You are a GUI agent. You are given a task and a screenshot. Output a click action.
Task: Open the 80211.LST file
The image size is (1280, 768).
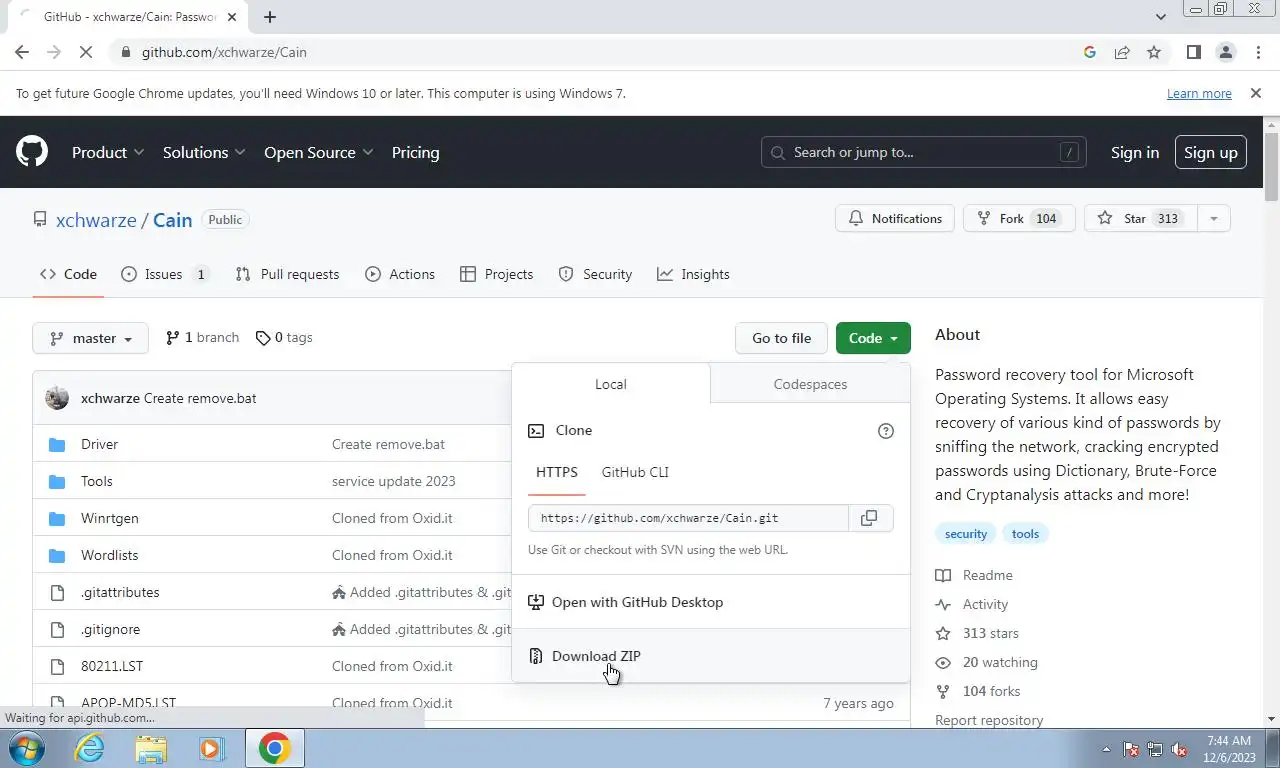pyautogui.click(x=112, y=666)
